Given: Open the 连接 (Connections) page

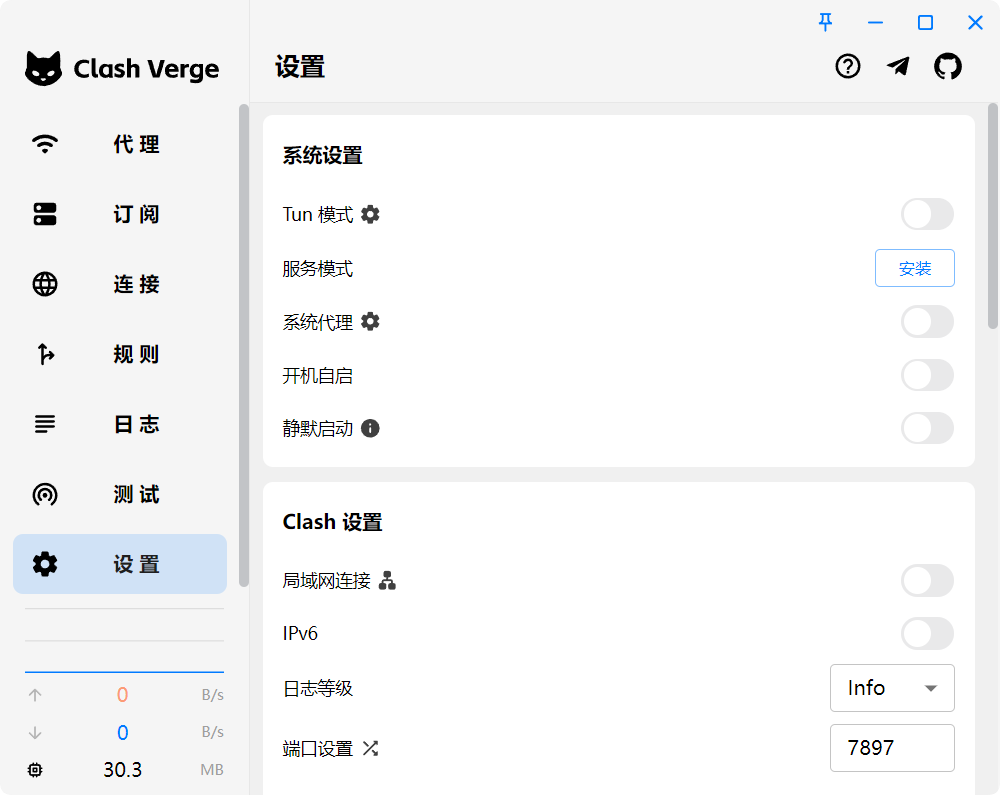Looking at the screenshot, I should pos(120,284).
